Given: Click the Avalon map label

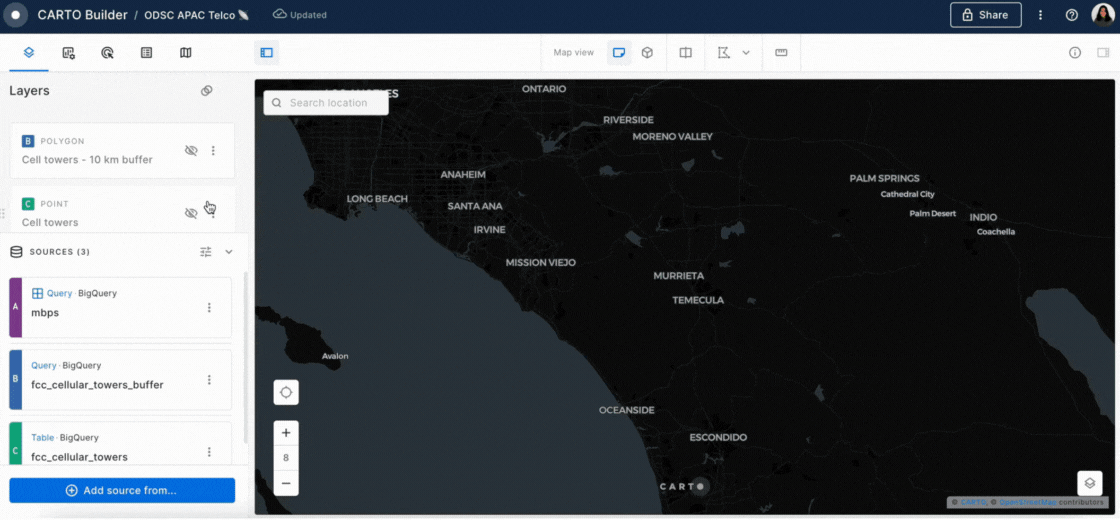Looking at the screenshot, I should tap(335, 356).
